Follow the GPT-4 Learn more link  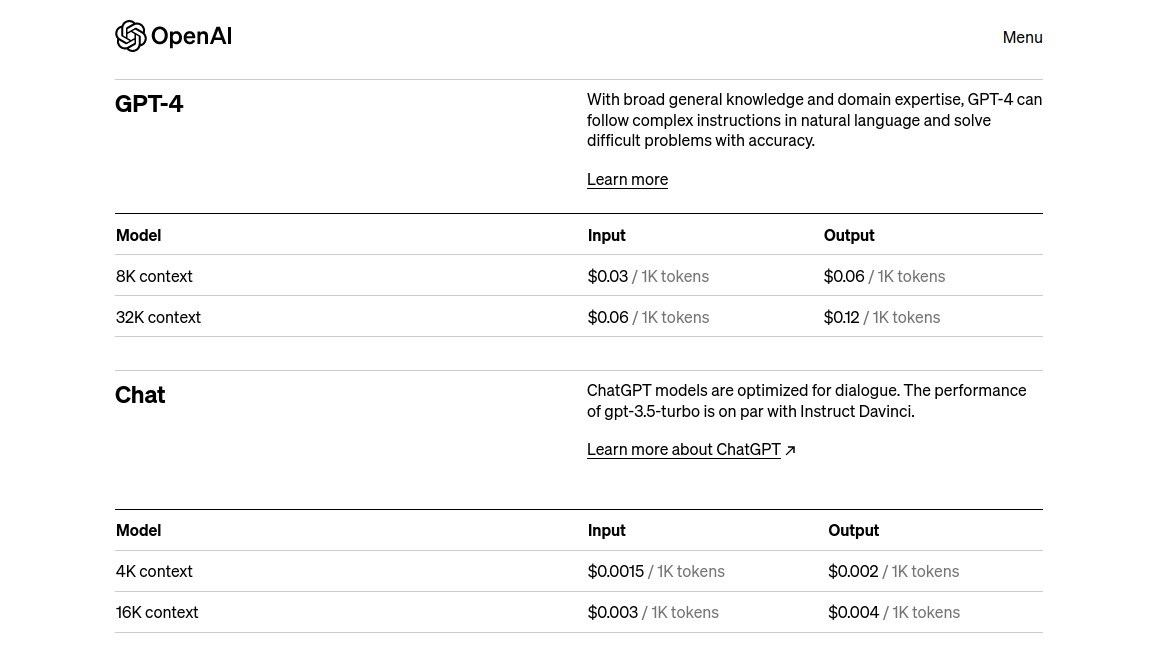(x=627, y=180)
